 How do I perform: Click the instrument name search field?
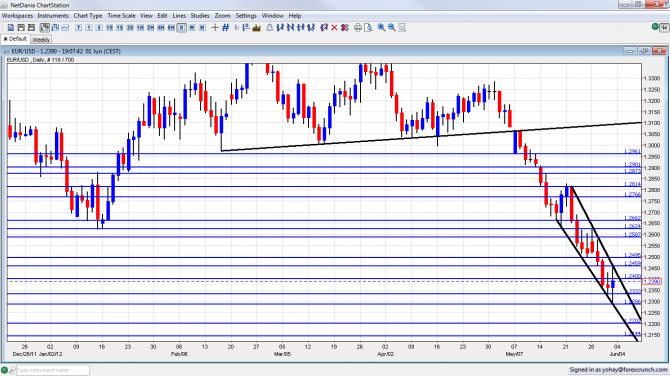pyautogui.click(x=53, y=370)
